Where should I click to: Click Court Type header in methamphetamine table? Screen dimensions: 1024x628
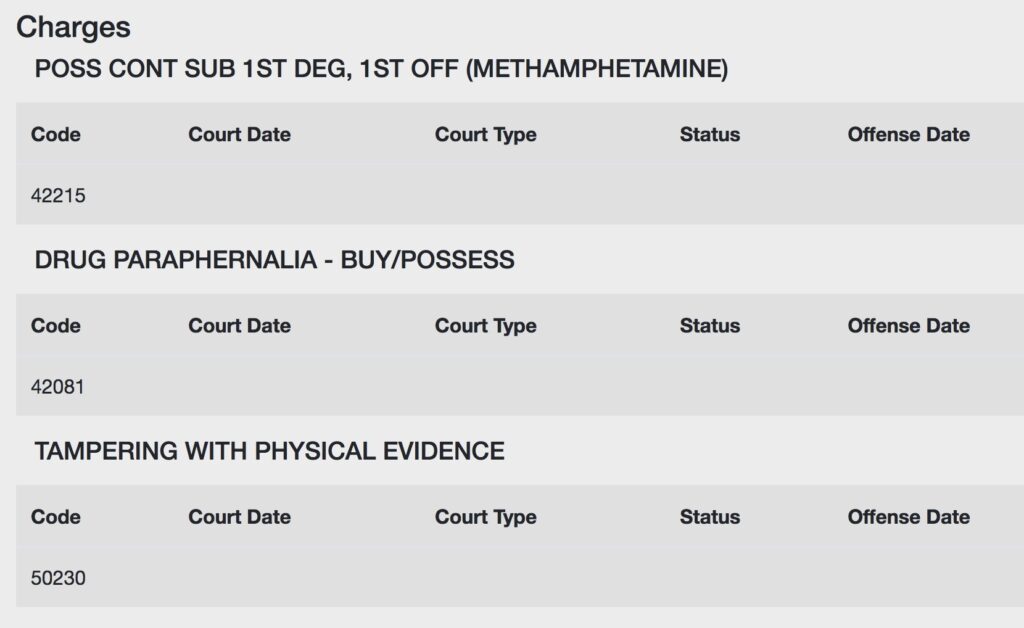click(486, 135)
